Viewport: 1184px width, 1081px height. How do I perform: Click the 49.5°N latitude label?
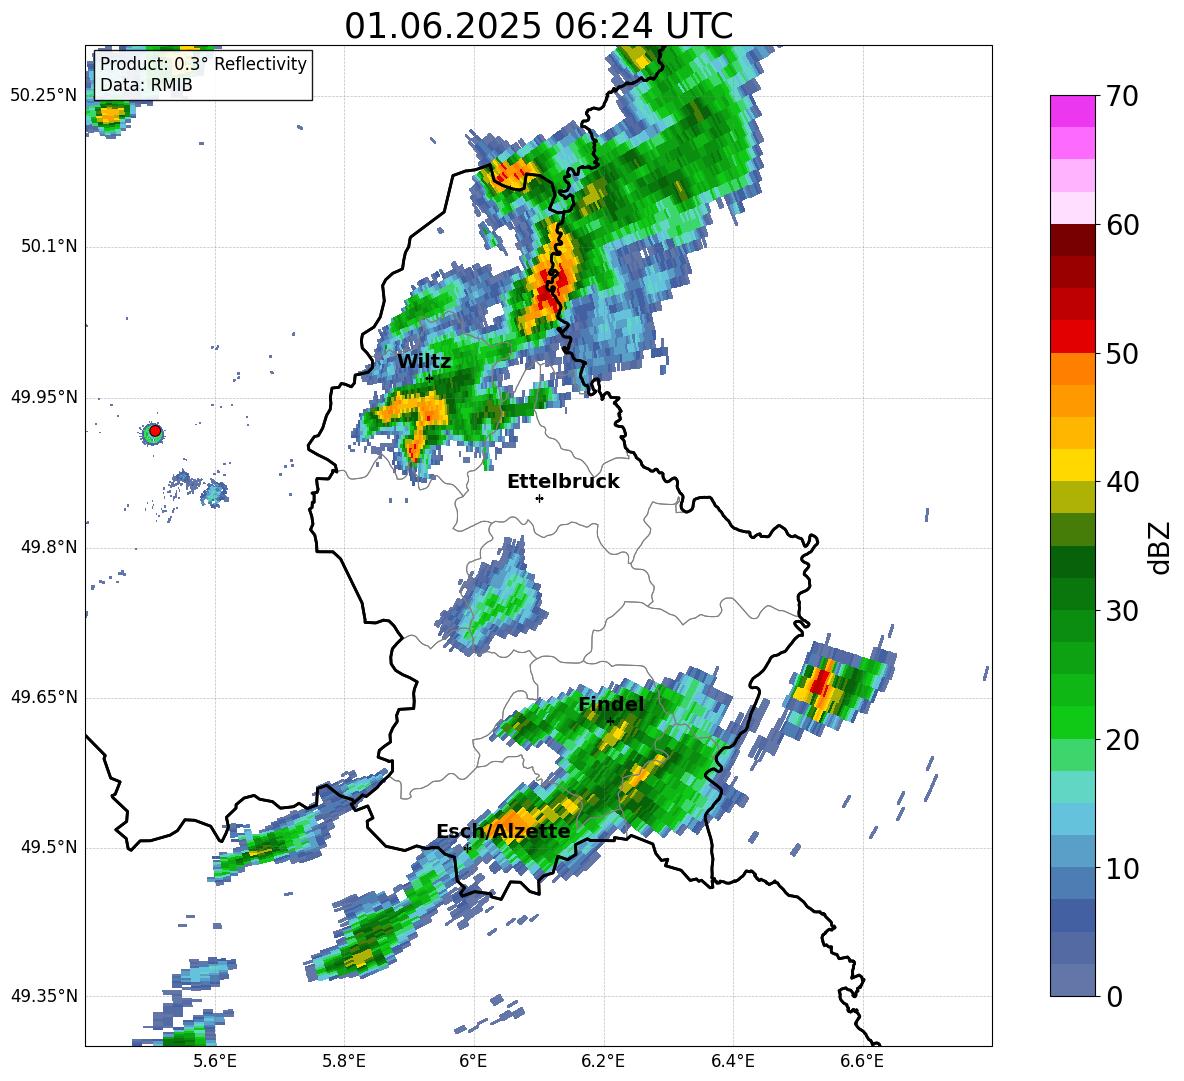pyautogui.click(x=49, y=847)
